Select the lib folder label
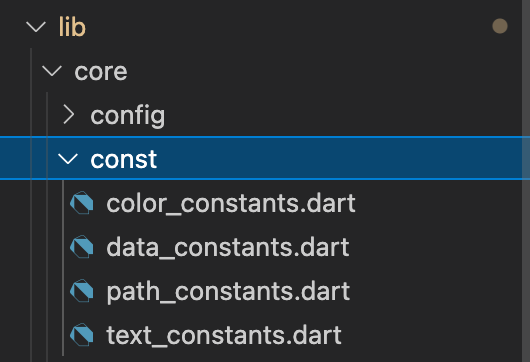 coord(72,27)
